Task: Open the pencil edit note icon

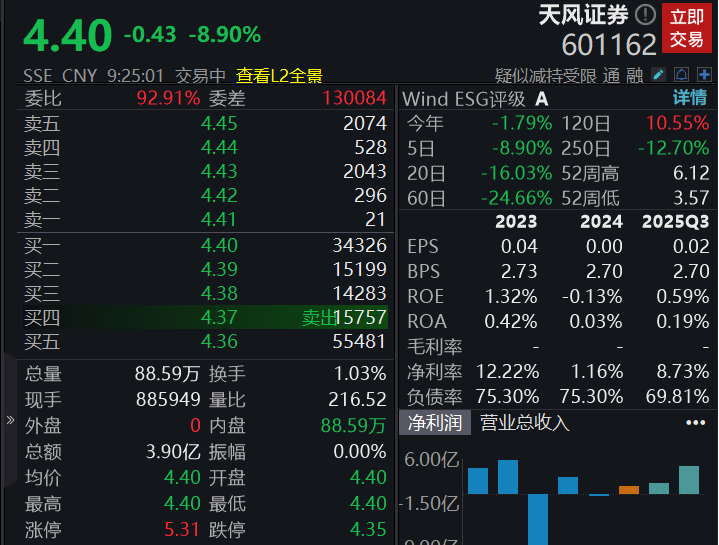Action: pyautogui.click(x=659, y=75)
